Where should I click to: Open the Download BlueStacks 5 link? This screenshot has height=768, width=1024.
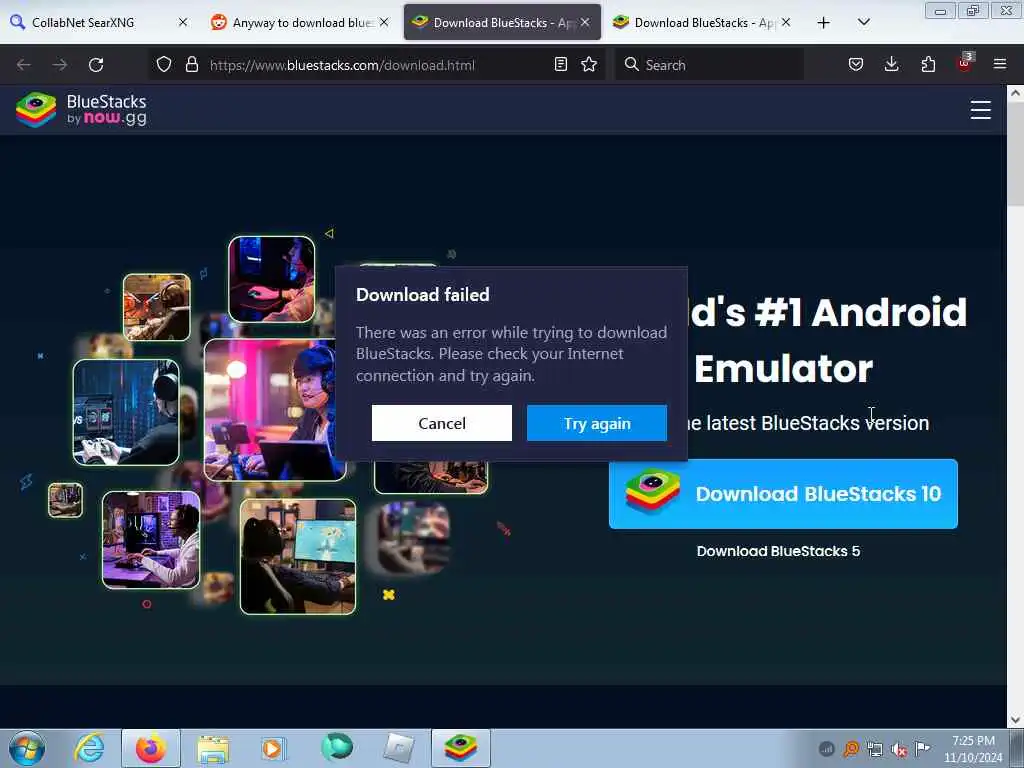point(778,551)
